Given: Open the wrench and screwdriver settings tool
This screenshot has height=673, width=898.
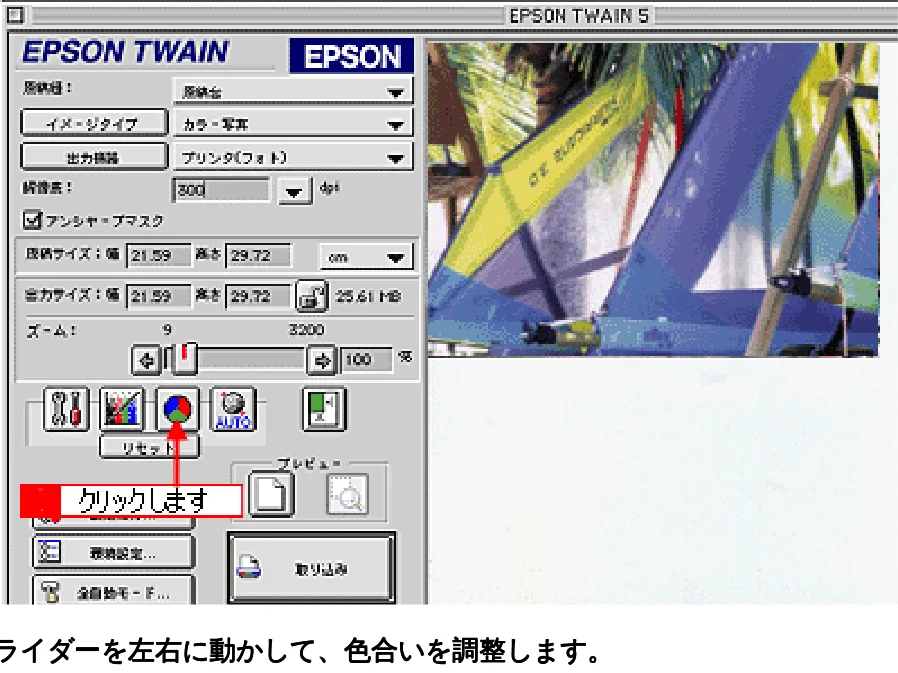Looking at the screenshot, I should (66, 409).
